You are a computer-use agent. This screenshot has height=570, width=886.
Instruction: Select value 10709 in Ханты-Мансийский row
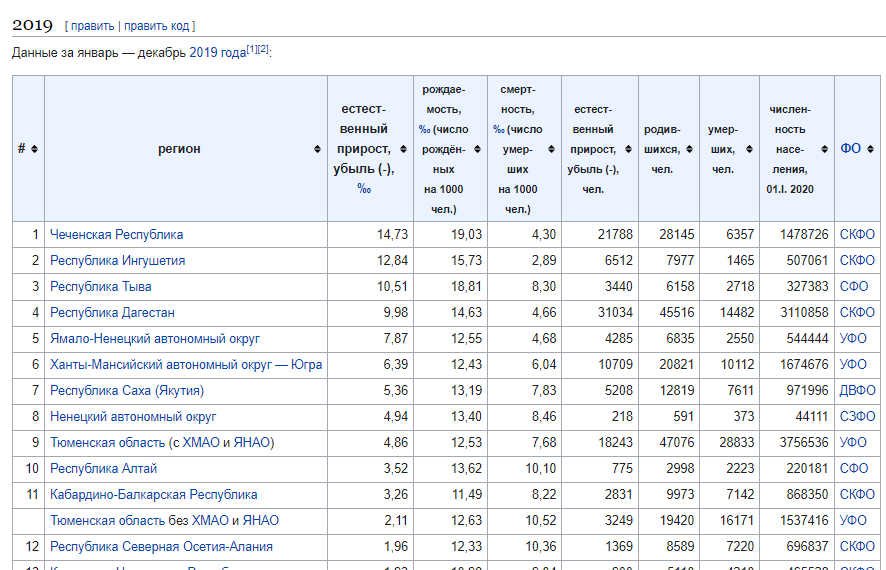(616, 364)
